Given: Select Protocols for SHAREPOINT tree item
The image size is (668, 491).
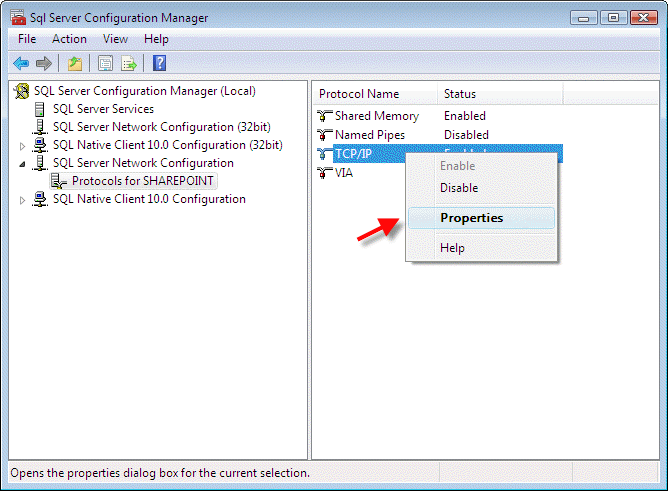Looking at the screenshot, I should [x=143, y=181].
